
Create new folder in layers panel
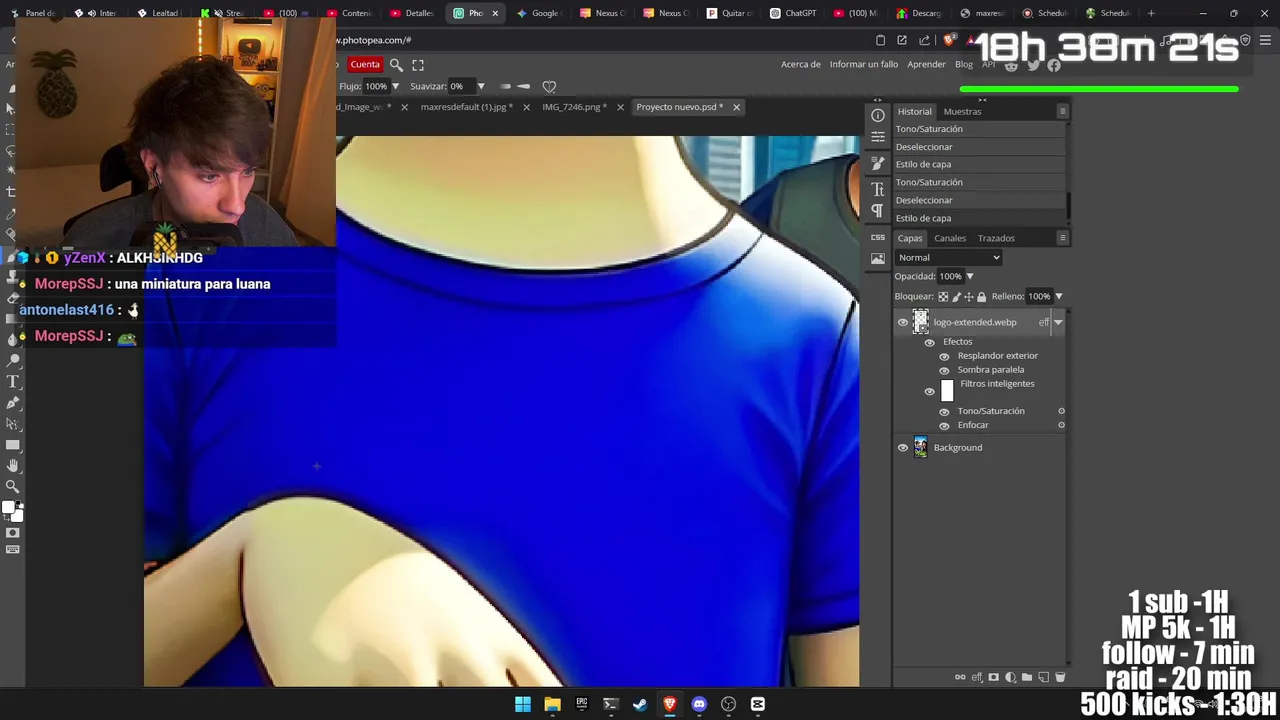(x=1027, y=677)
